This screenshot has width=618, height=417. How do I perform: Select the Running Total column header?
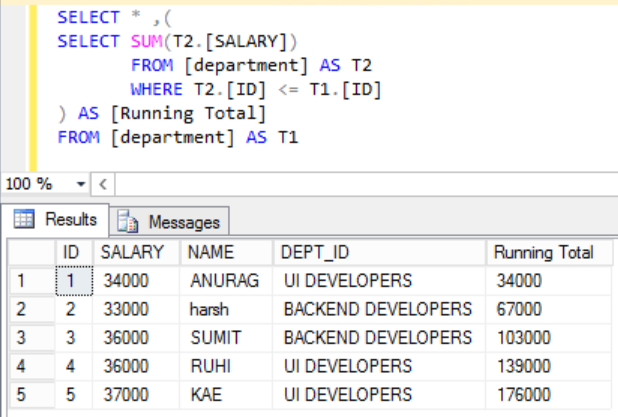point(549,252)
